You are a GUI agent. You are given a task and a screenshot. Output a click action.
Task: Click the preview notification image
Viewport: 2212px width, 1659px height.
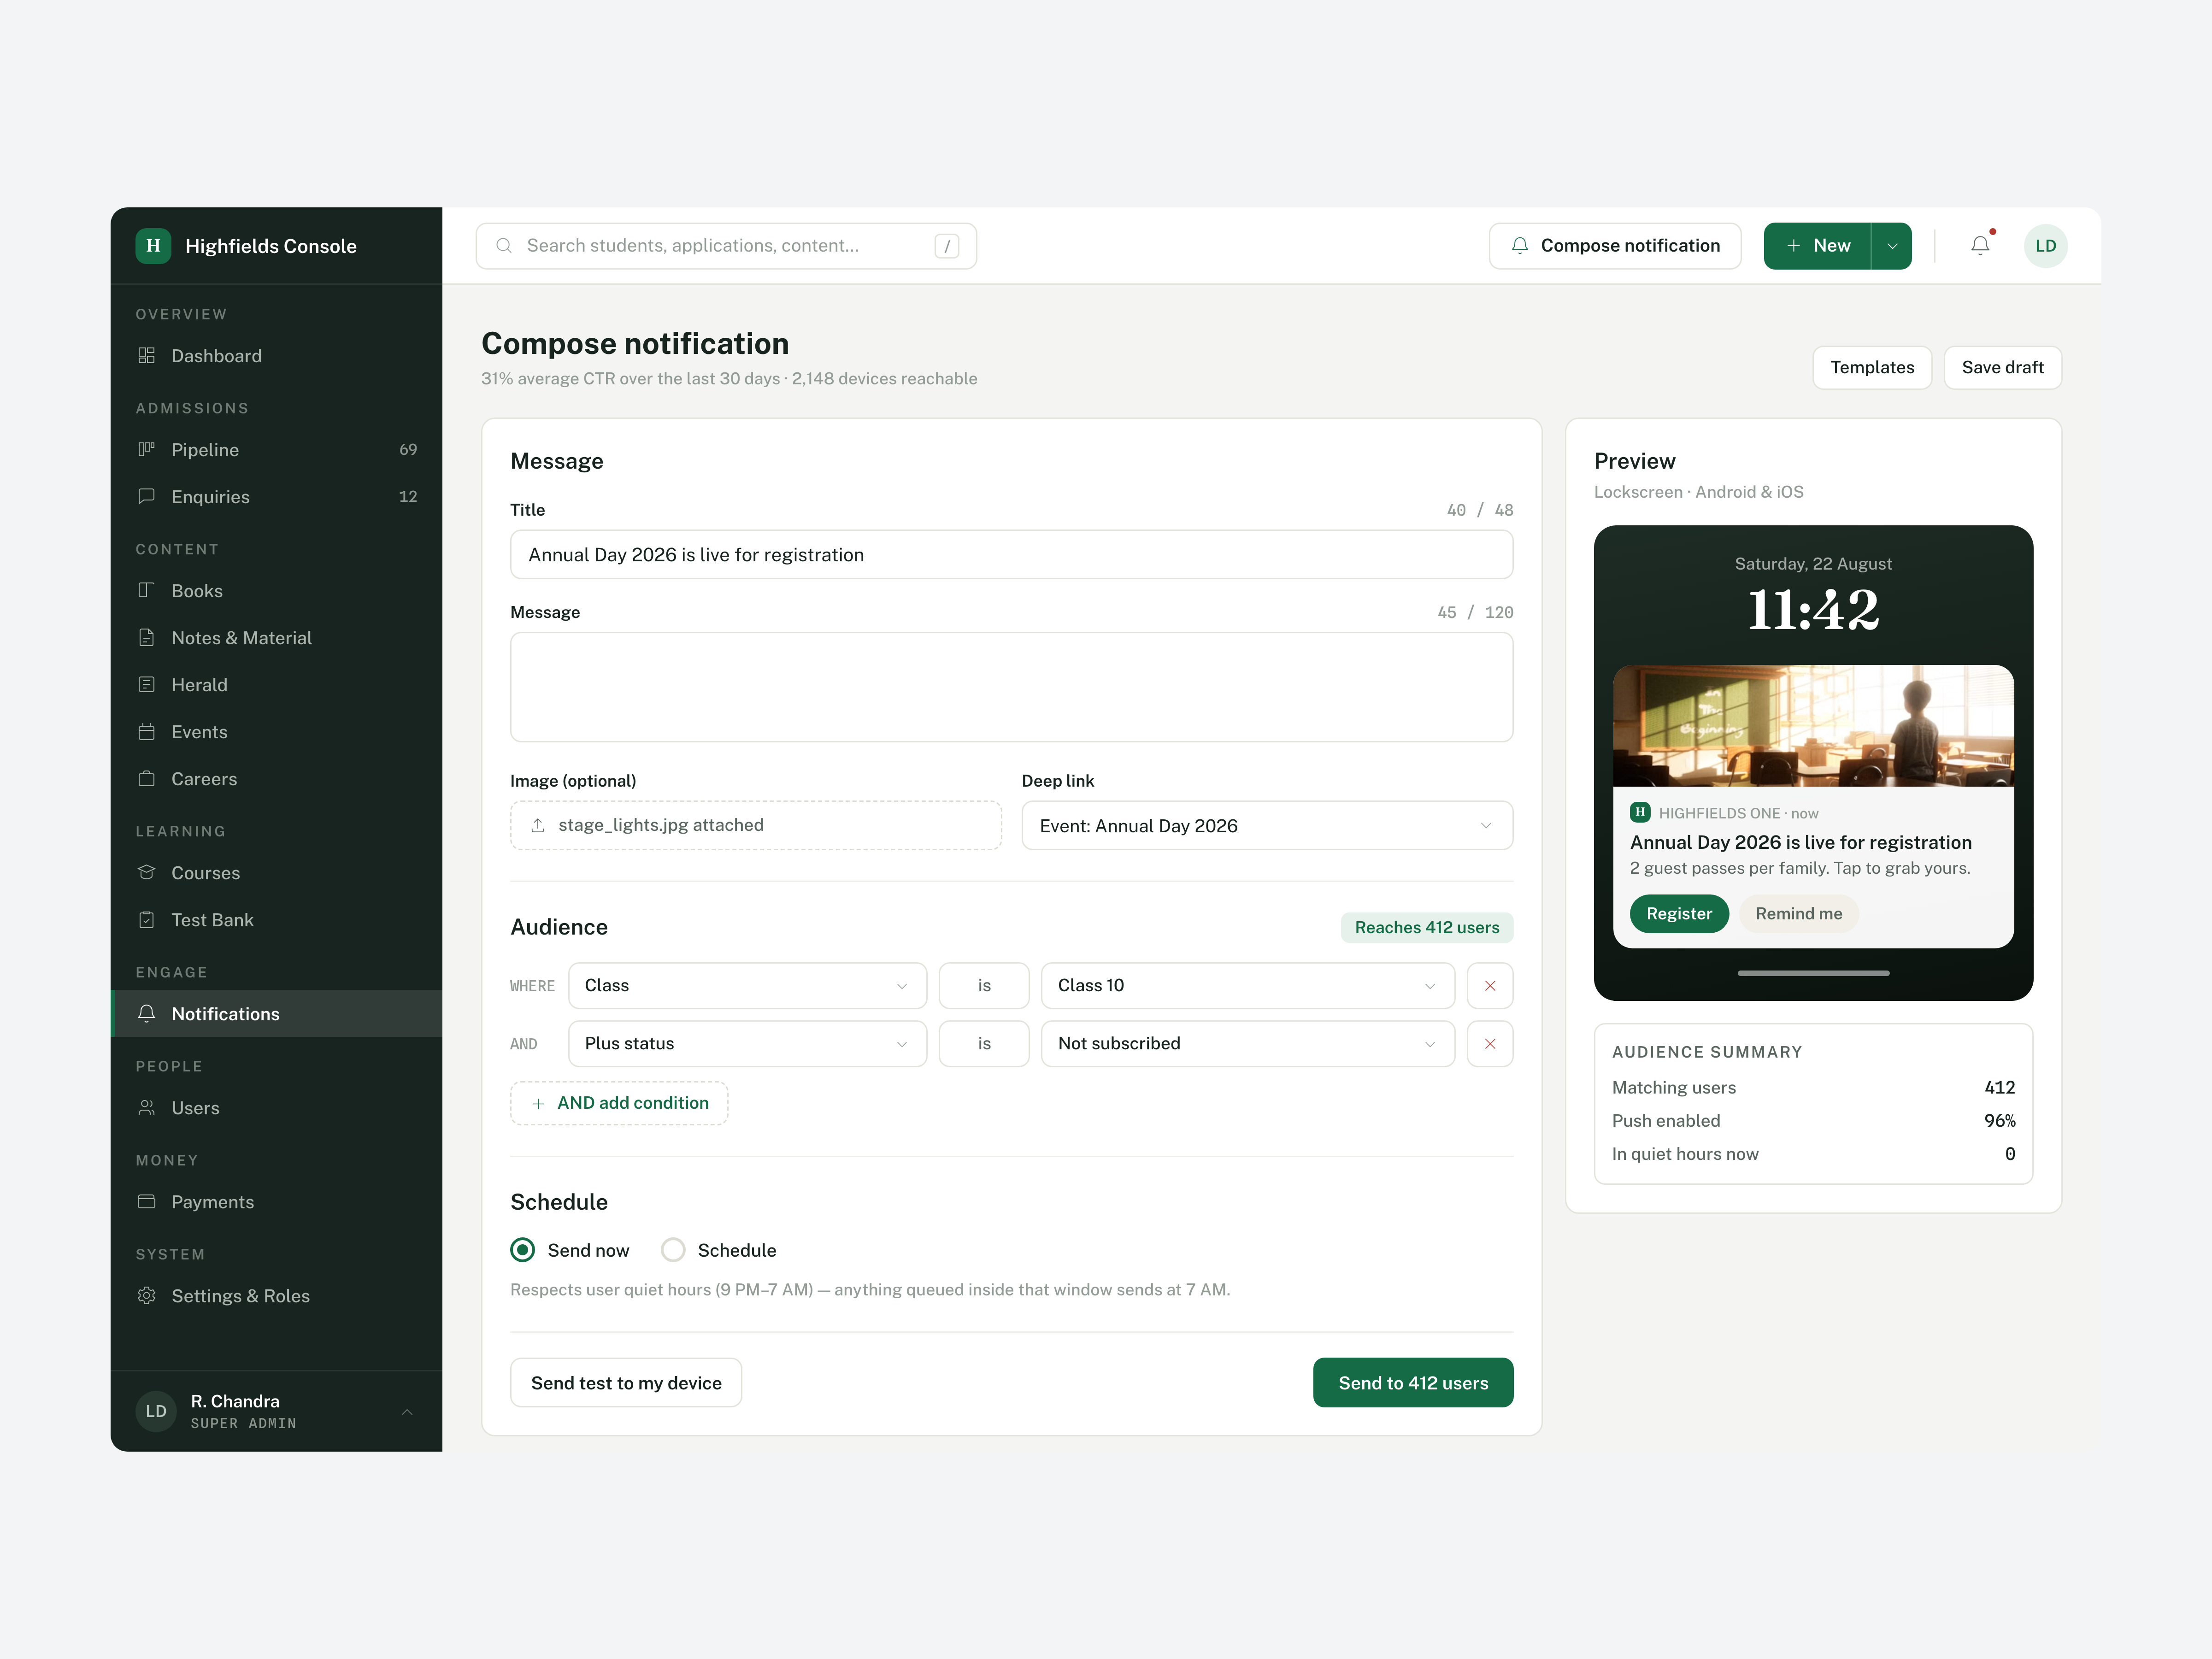tap(1813, 726)
